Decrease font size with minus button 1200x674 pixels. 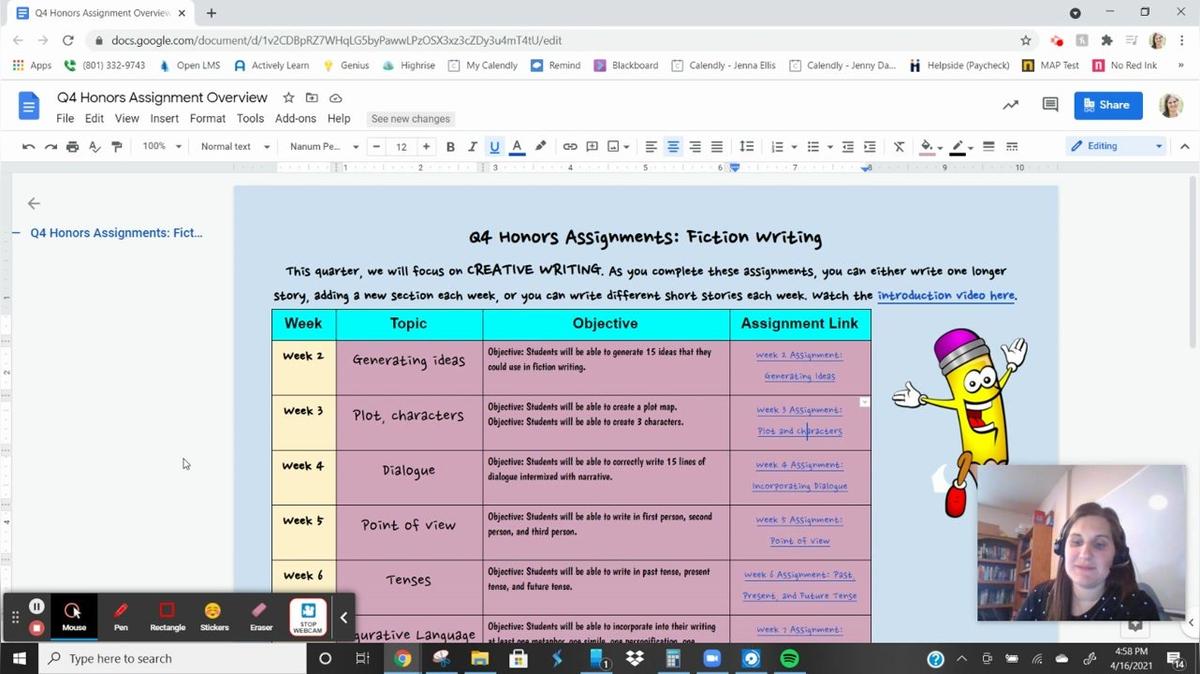pyautogui.click(x=376, y=146)
